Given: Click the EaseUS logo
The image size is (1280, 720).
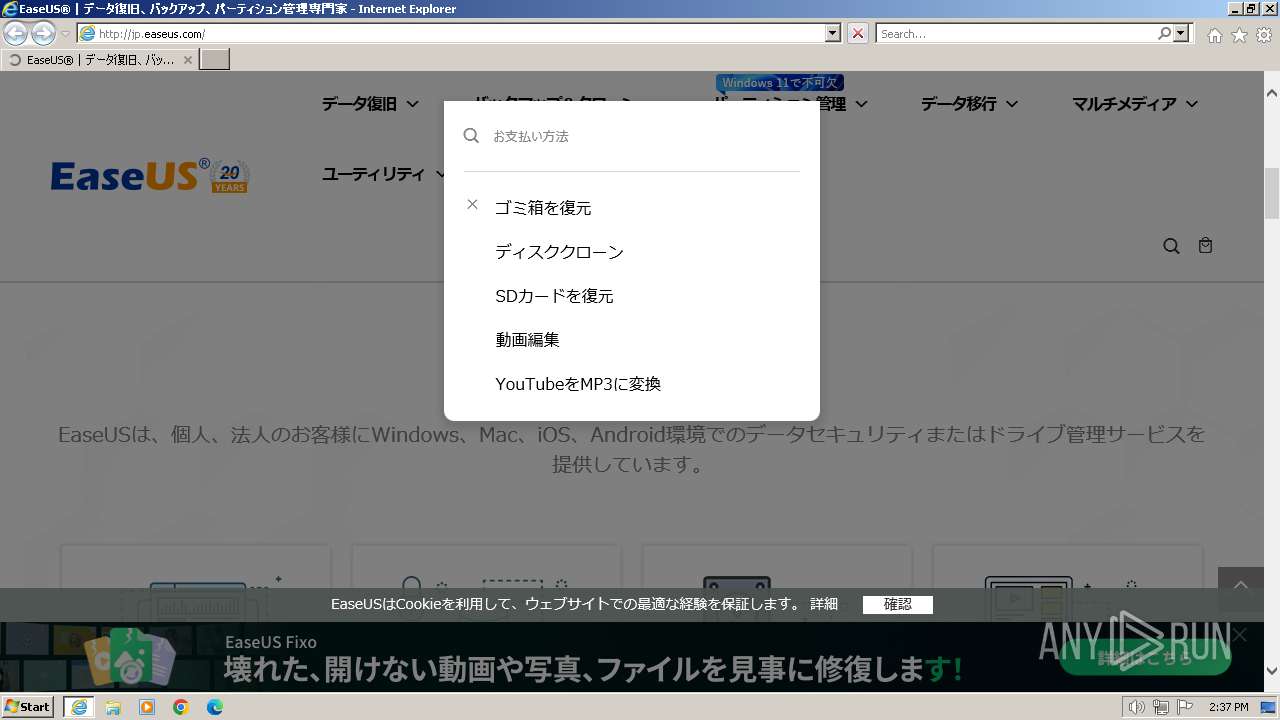Looking at the screenshot, I should point(150,176).
